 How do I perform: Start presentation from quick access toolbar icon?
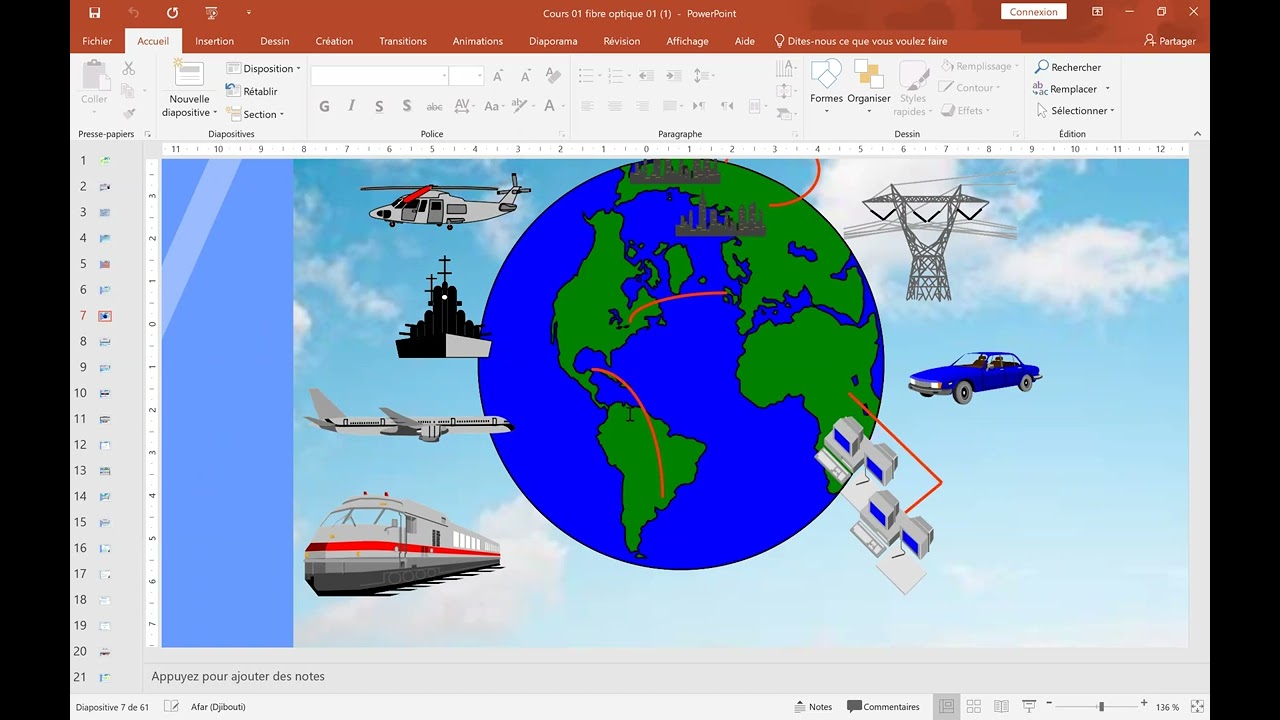coord(211,13)
